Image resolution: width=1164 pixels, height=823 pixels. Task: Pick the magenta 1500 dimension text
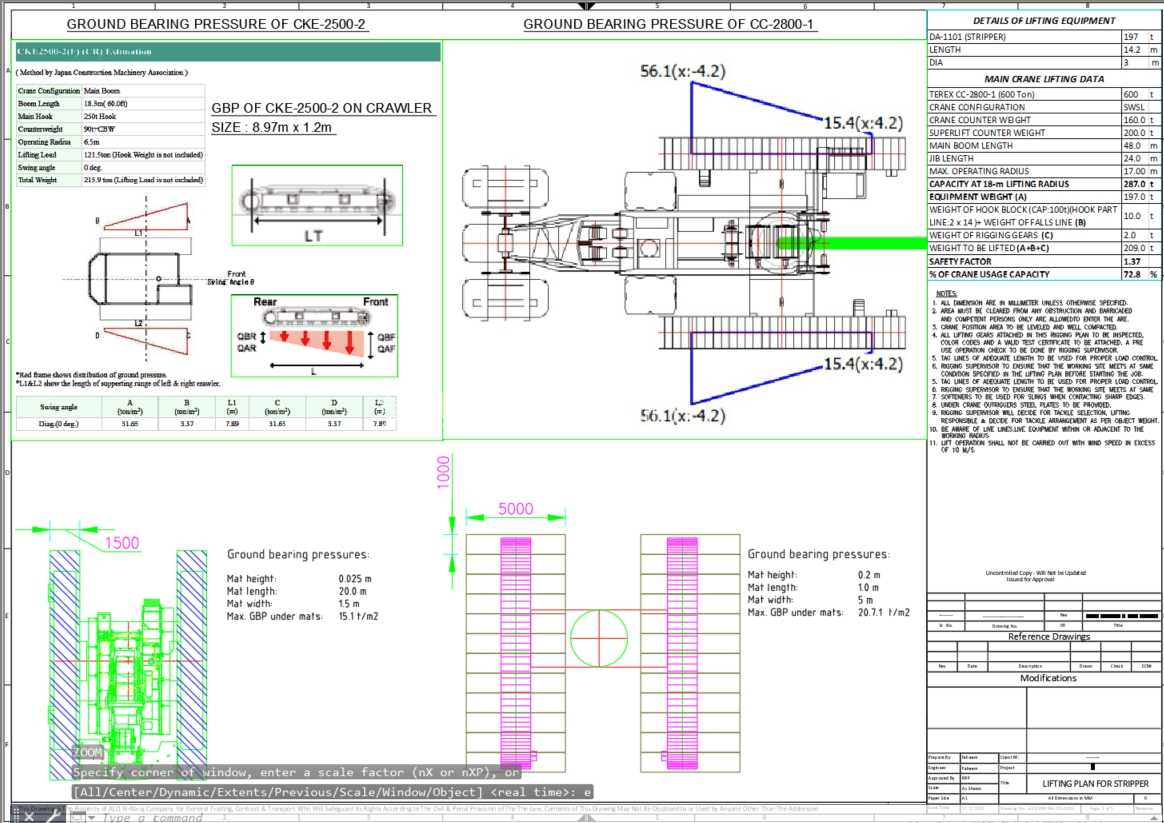pyautogui.click(x=122, y=542)
